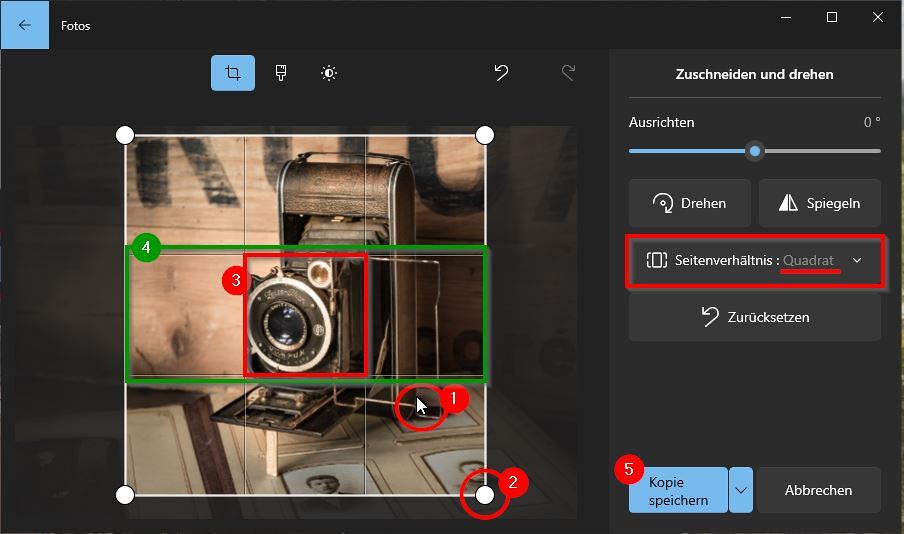Open the Seitenverhältnis dropdown

755,261
